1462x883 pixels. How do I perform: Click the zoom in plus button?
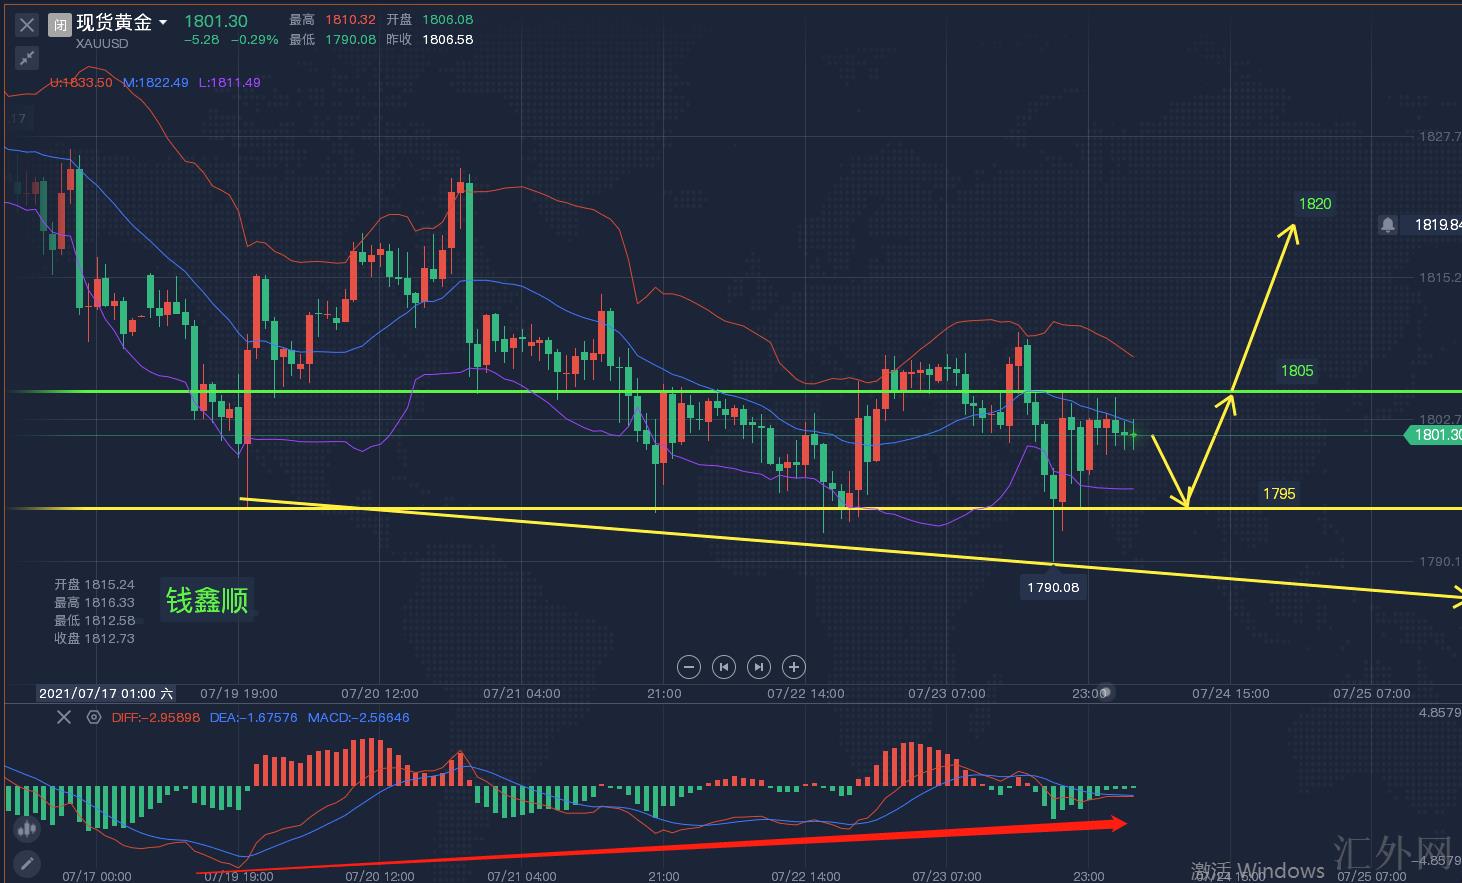pyautogui.click(x=794, y=667)
